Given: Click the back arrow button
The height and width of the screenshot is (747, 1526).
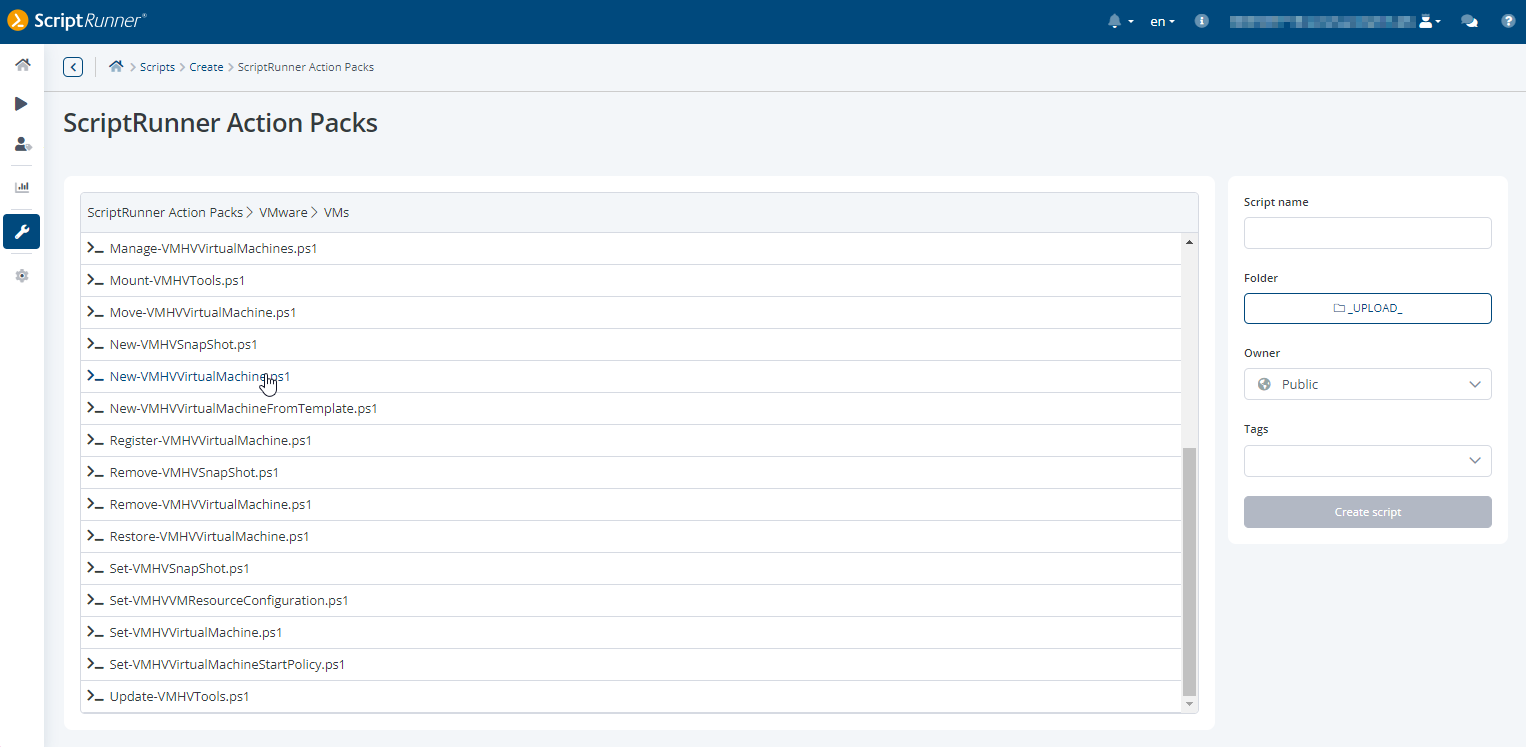Looking at the screenshot, I should tap(73, 67).
